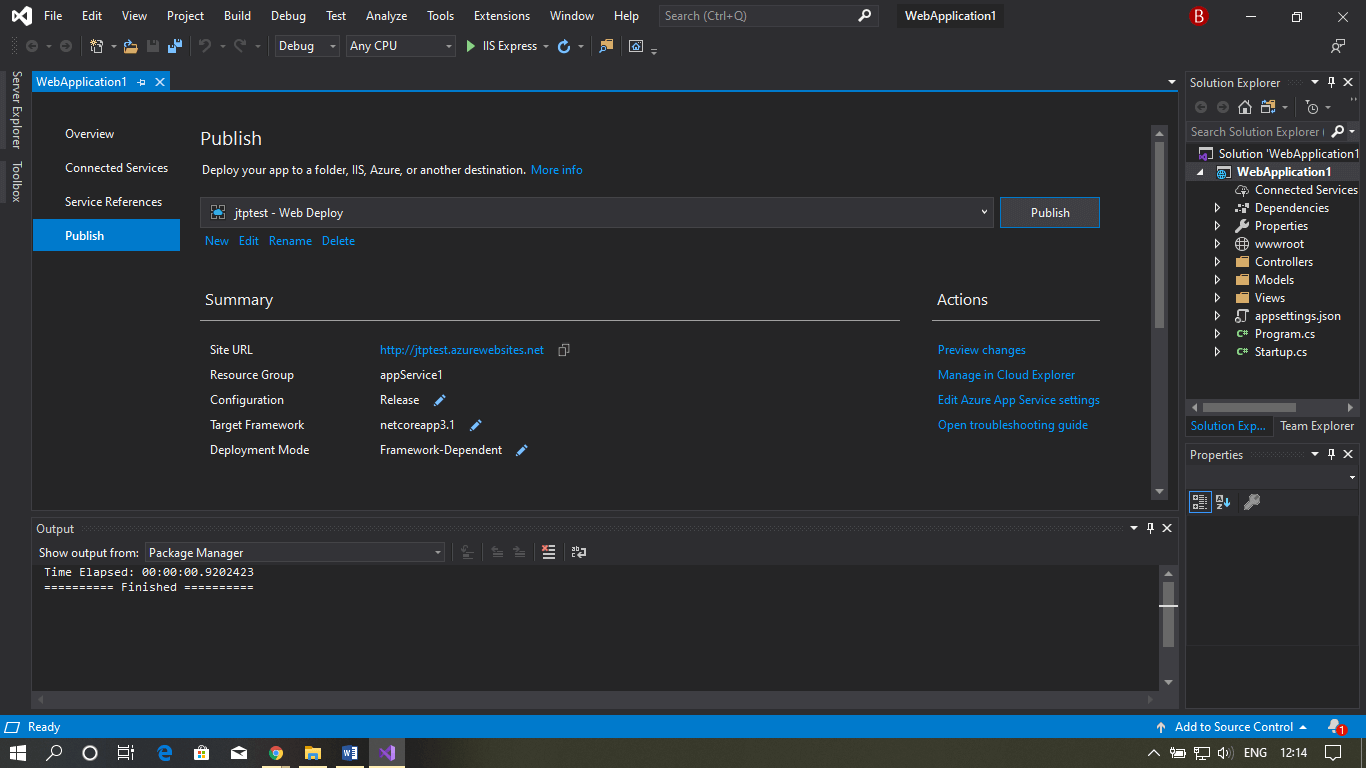1366x768 pixels.
Task: Select Connected Services in left navigation
Action: tap(116, 168)
